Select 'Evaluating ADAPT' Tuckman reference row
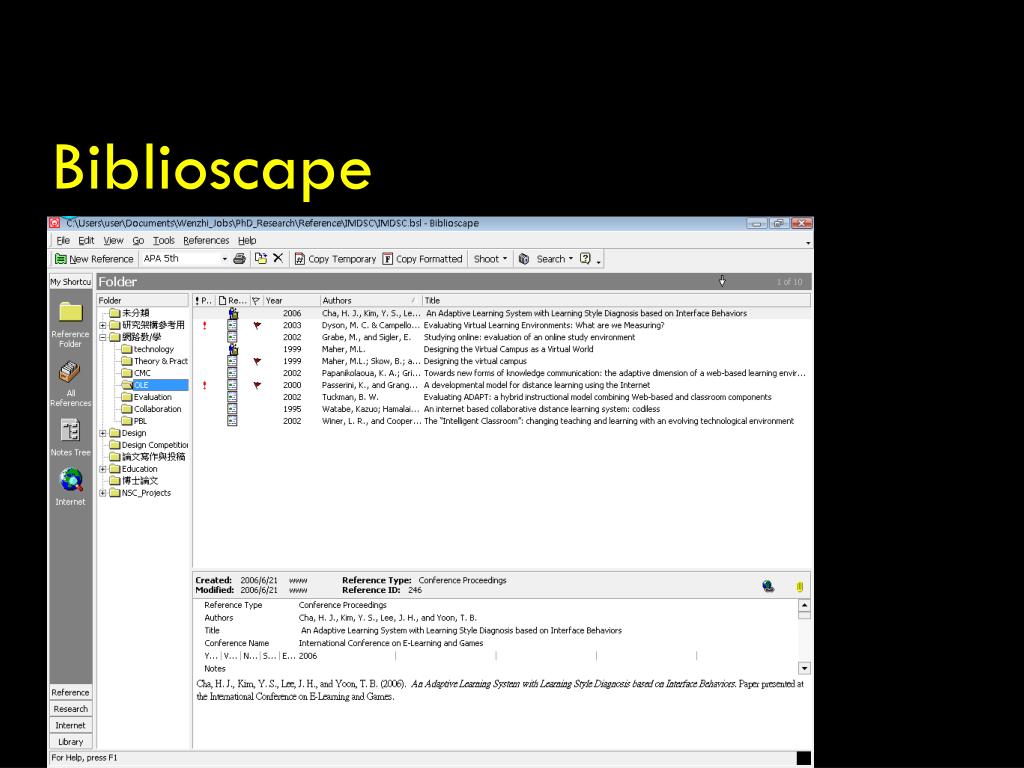 point(502,397)
